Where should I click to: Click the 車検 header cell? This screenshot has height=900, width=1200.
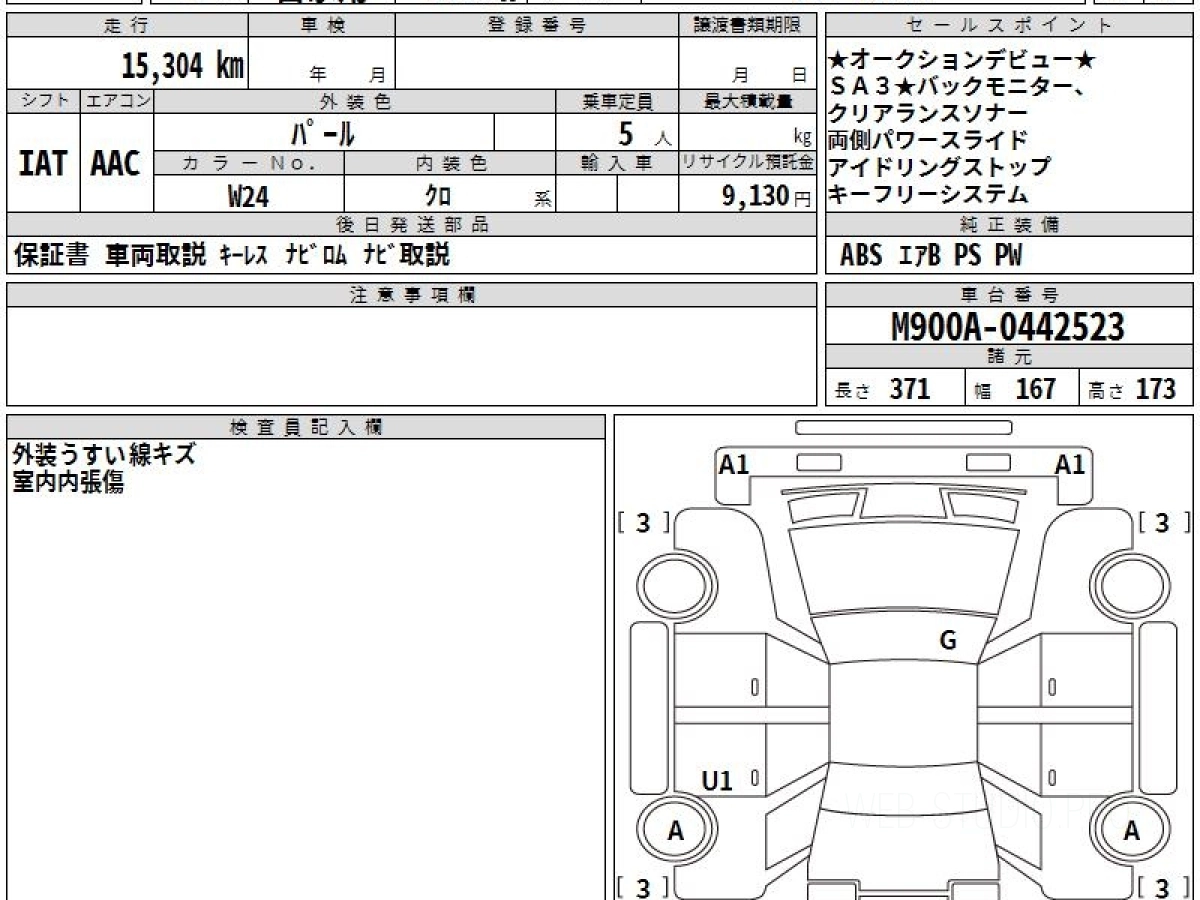point(322,26)
